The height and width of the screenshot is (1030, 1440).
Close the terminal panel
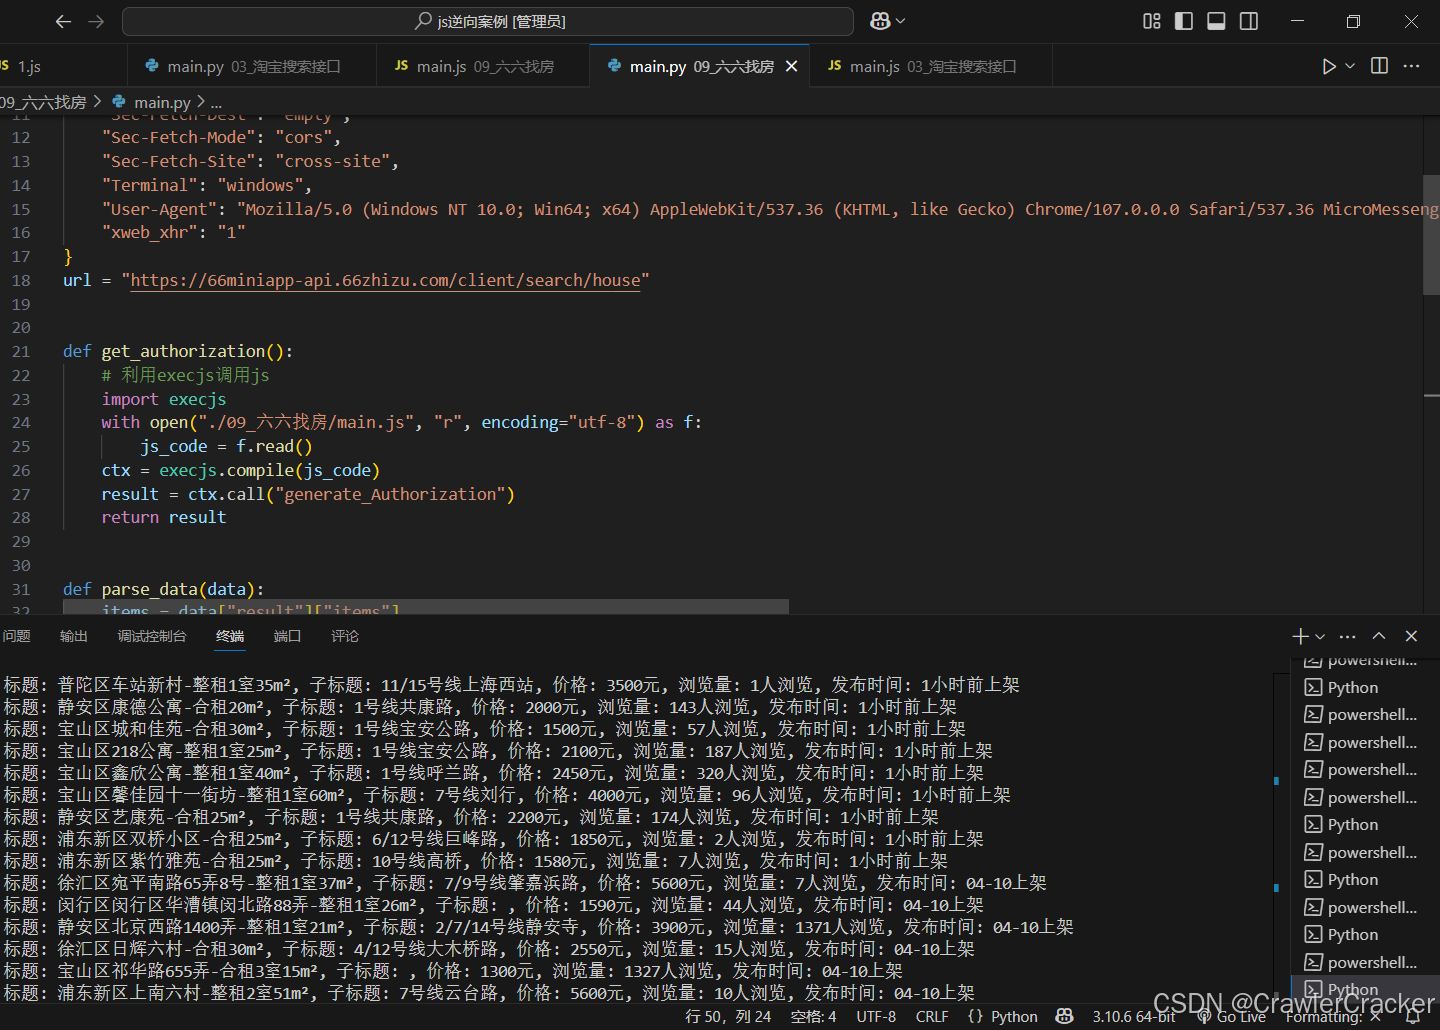point(1411,636)
